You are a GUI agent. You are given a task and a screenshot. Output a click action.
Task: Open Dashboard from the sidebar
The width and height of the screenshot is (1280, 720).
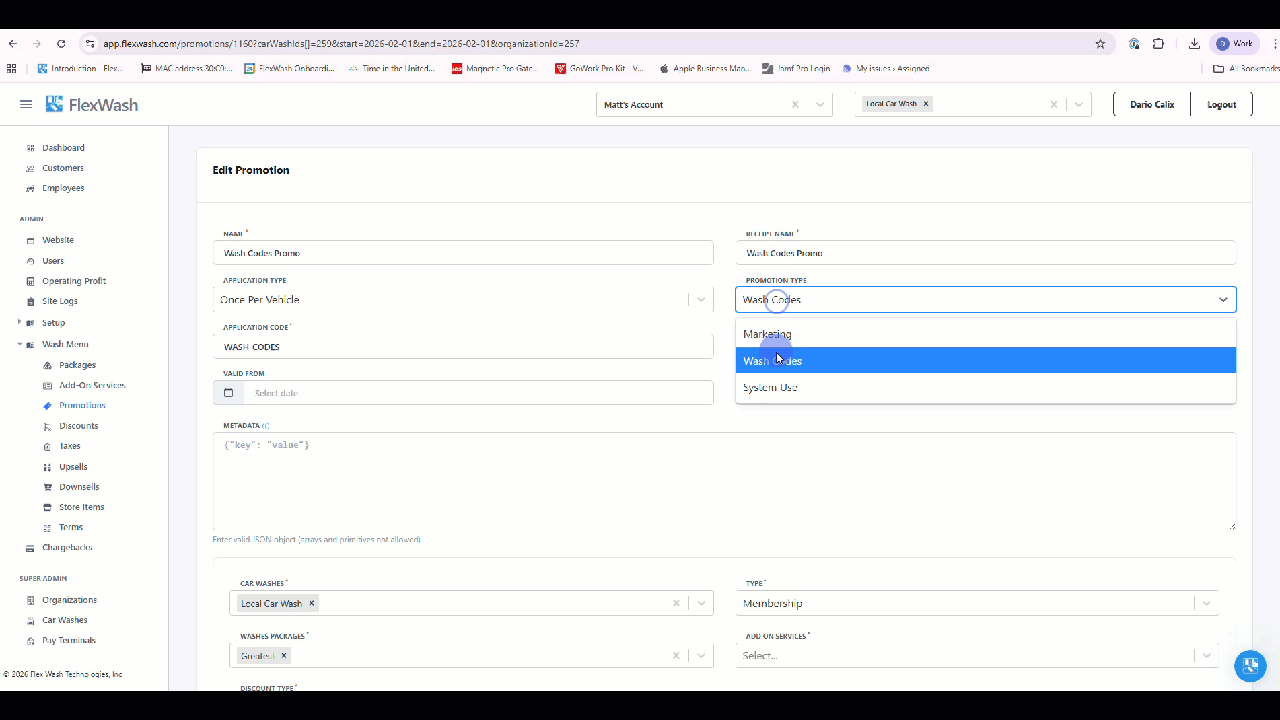pos(63,148)
